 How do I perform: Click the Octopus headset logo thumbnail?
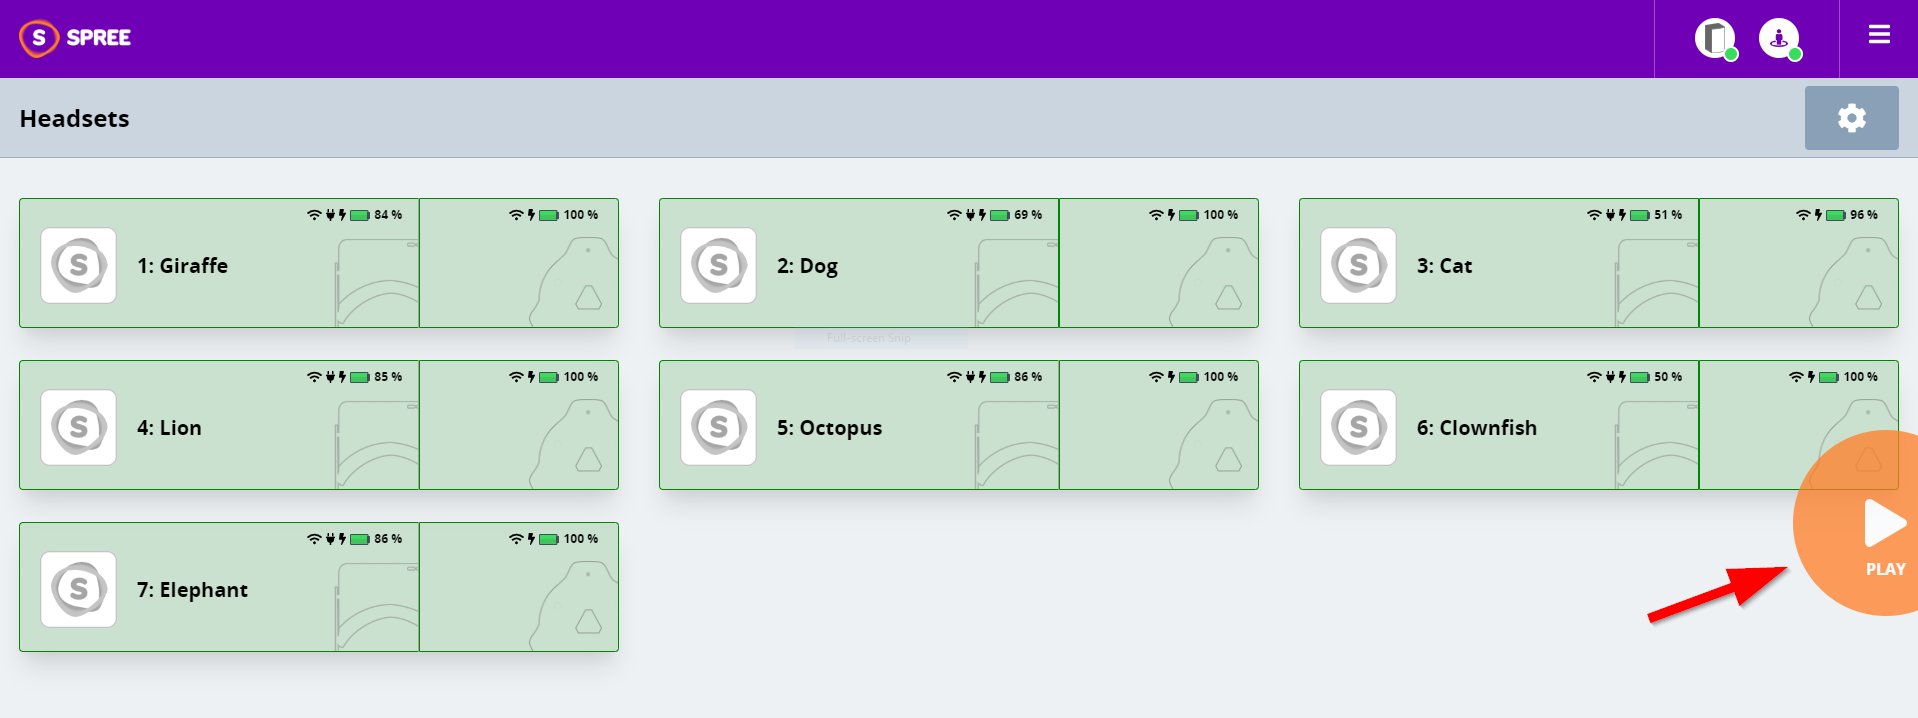click(719, 428)
